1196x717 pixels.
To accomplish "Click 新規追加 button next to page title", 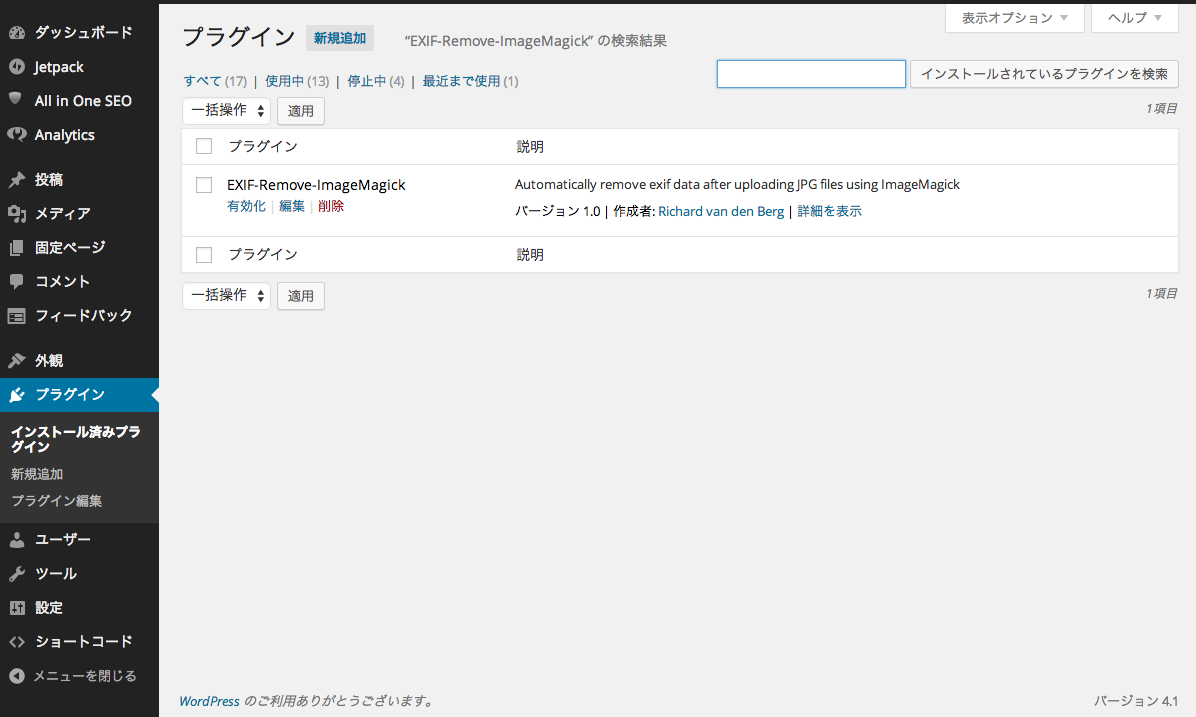I will (x=339, y=38).
